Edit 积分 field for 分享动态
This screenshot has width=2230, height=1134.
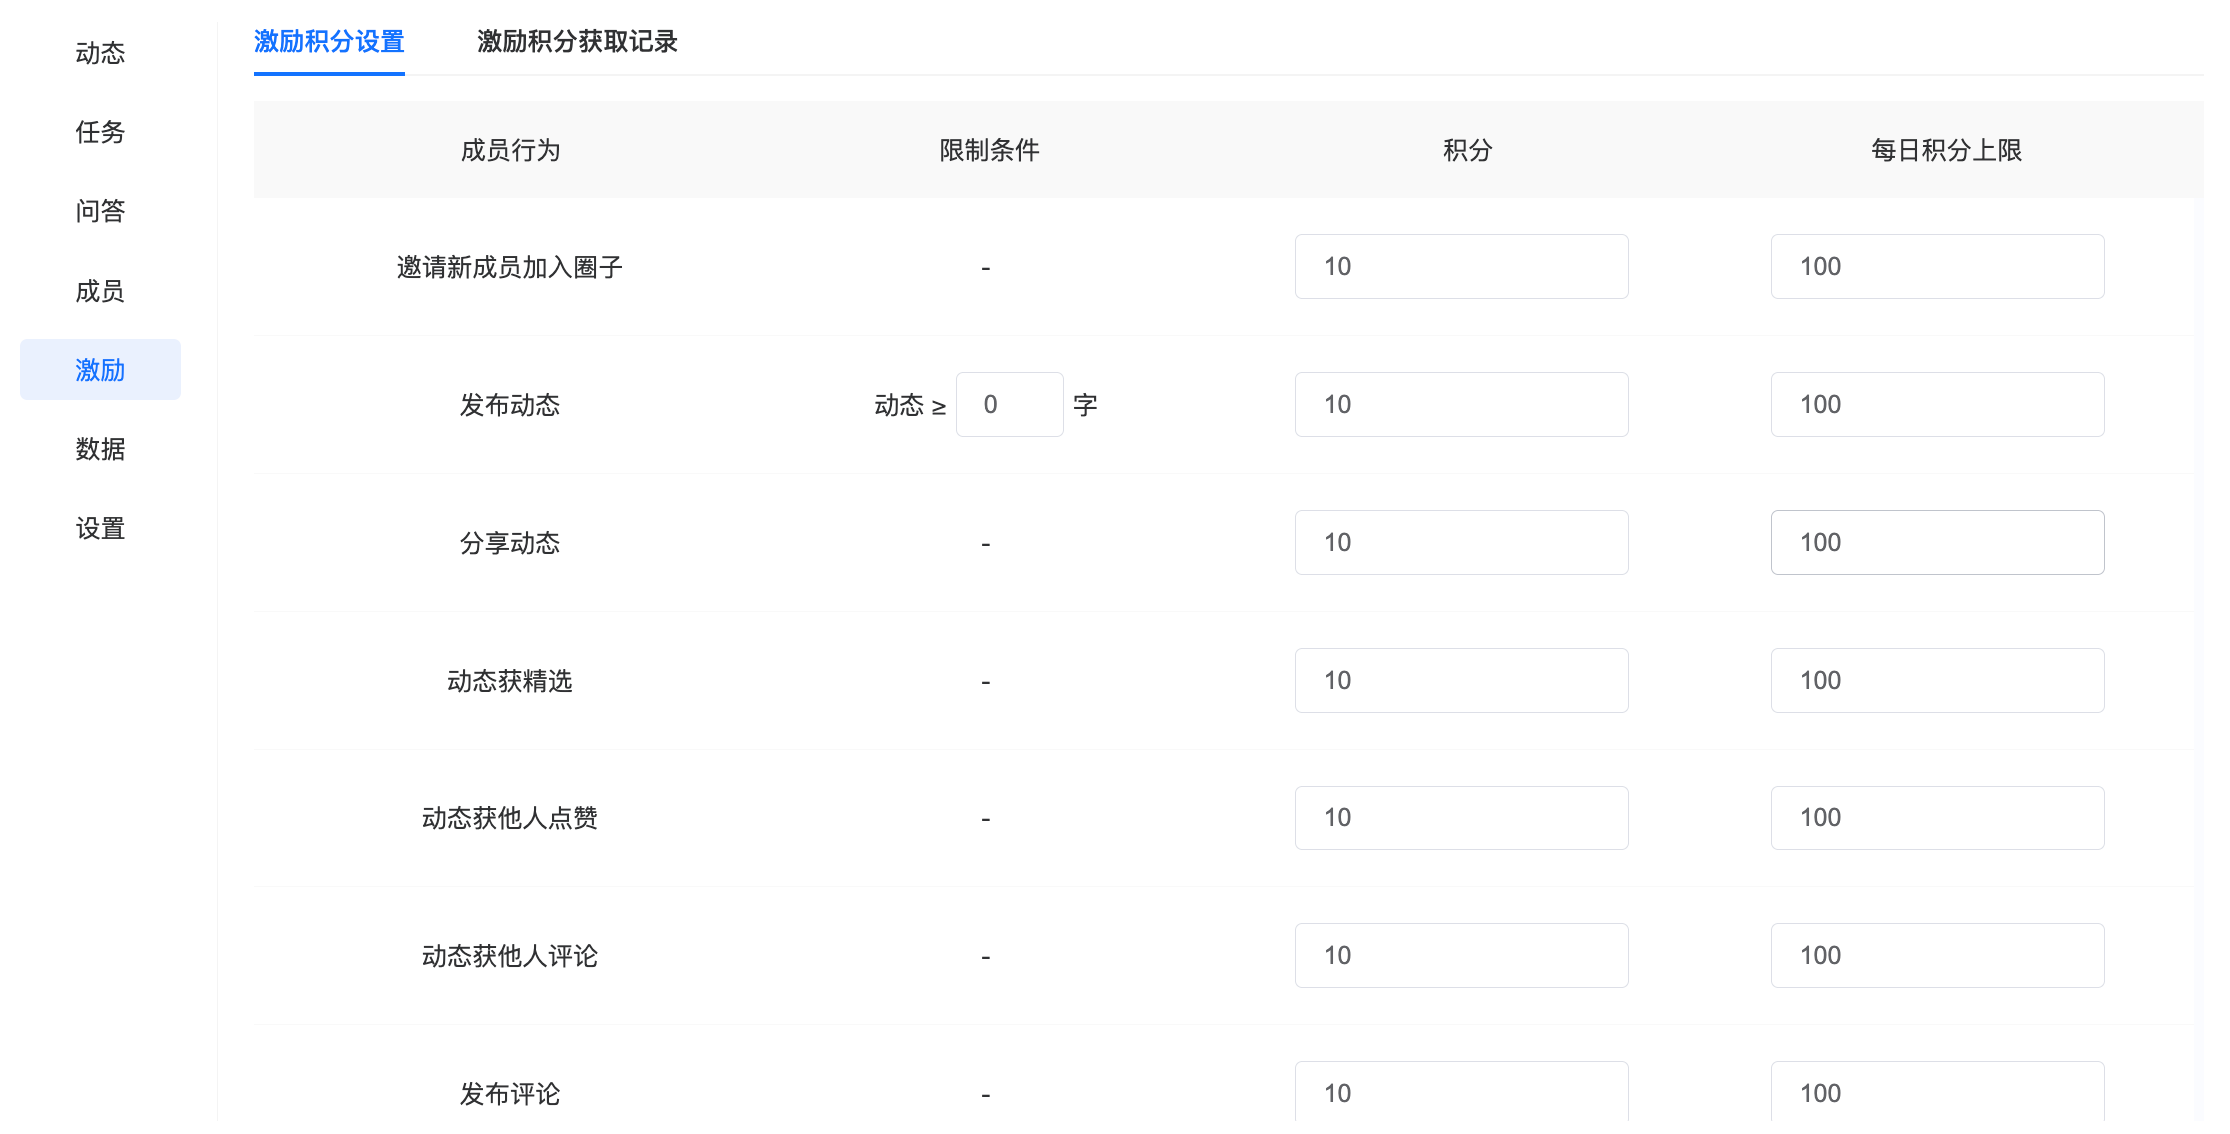tap(1461, 543)
